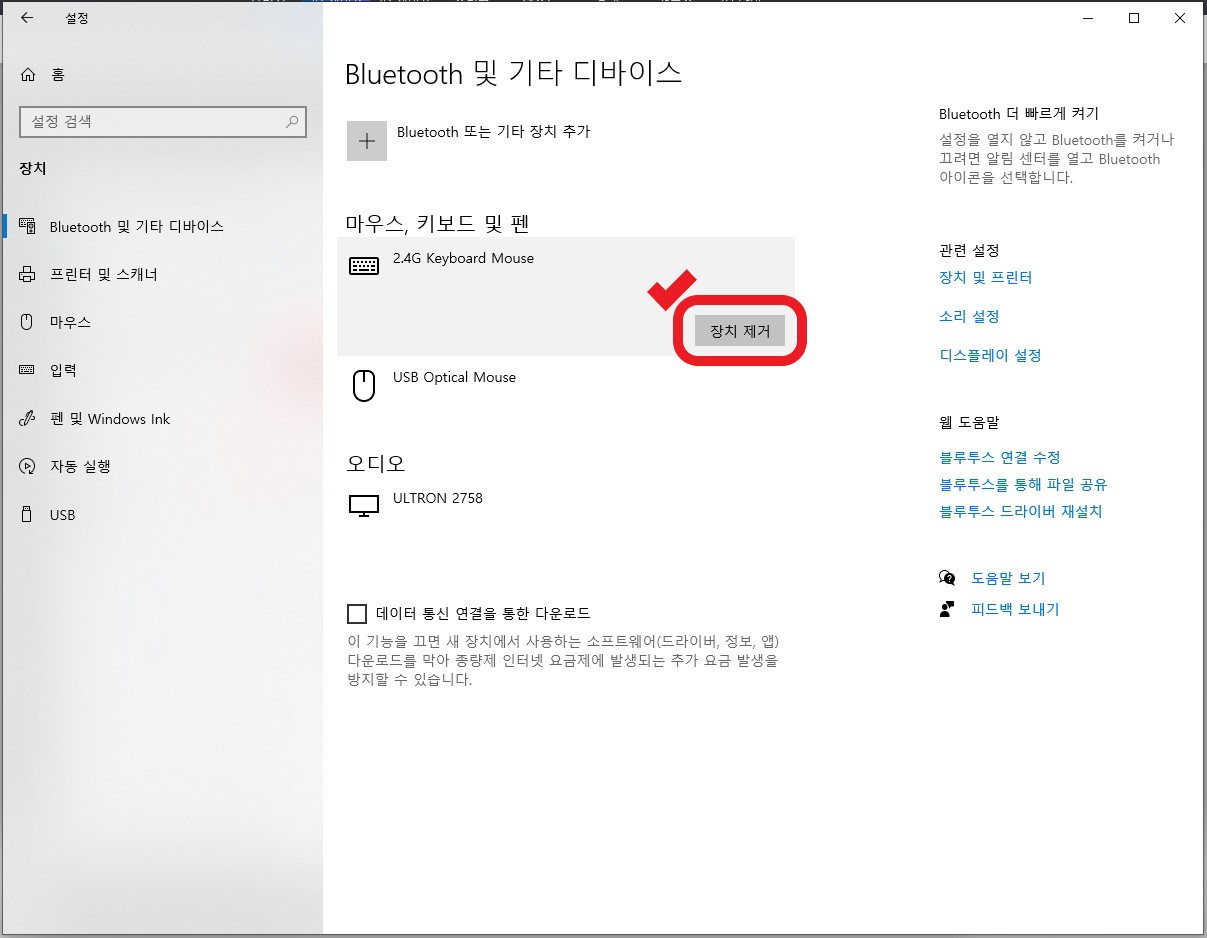Click 피드백 보내기 link

click(1015, 609)
